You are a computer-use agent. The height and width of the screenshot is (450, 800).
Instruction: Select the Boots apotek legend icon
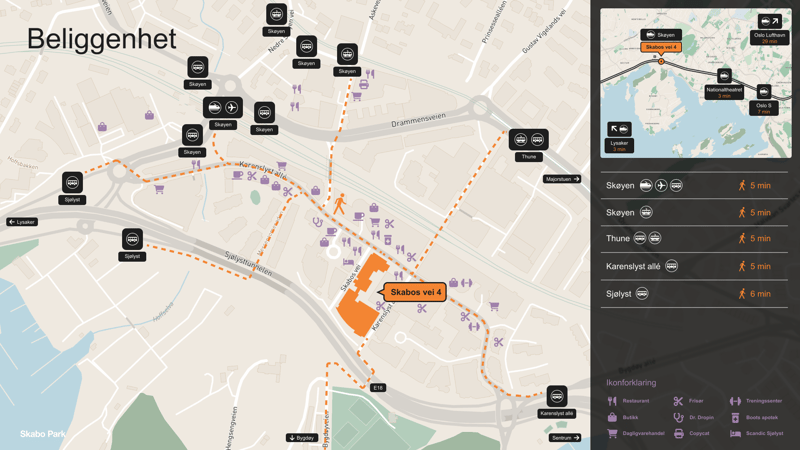735,417
